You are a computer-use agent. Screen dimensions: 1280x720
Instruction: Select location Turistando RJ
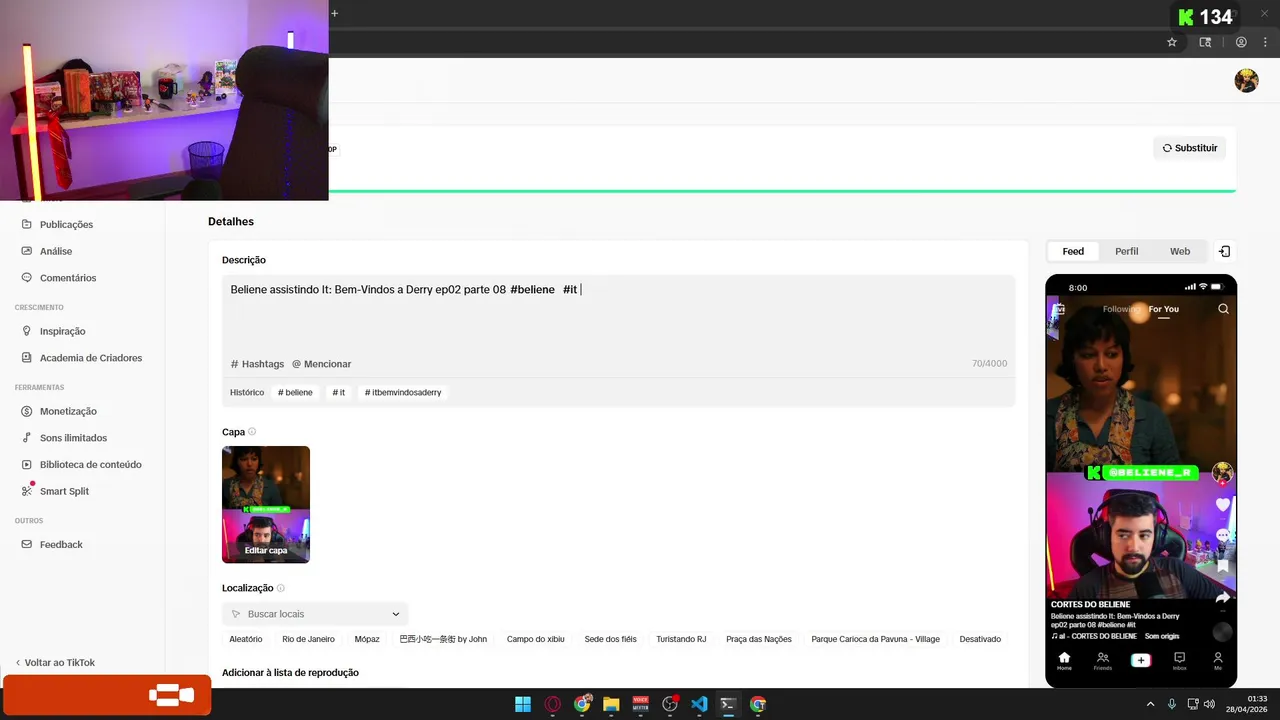coord(681,639)
